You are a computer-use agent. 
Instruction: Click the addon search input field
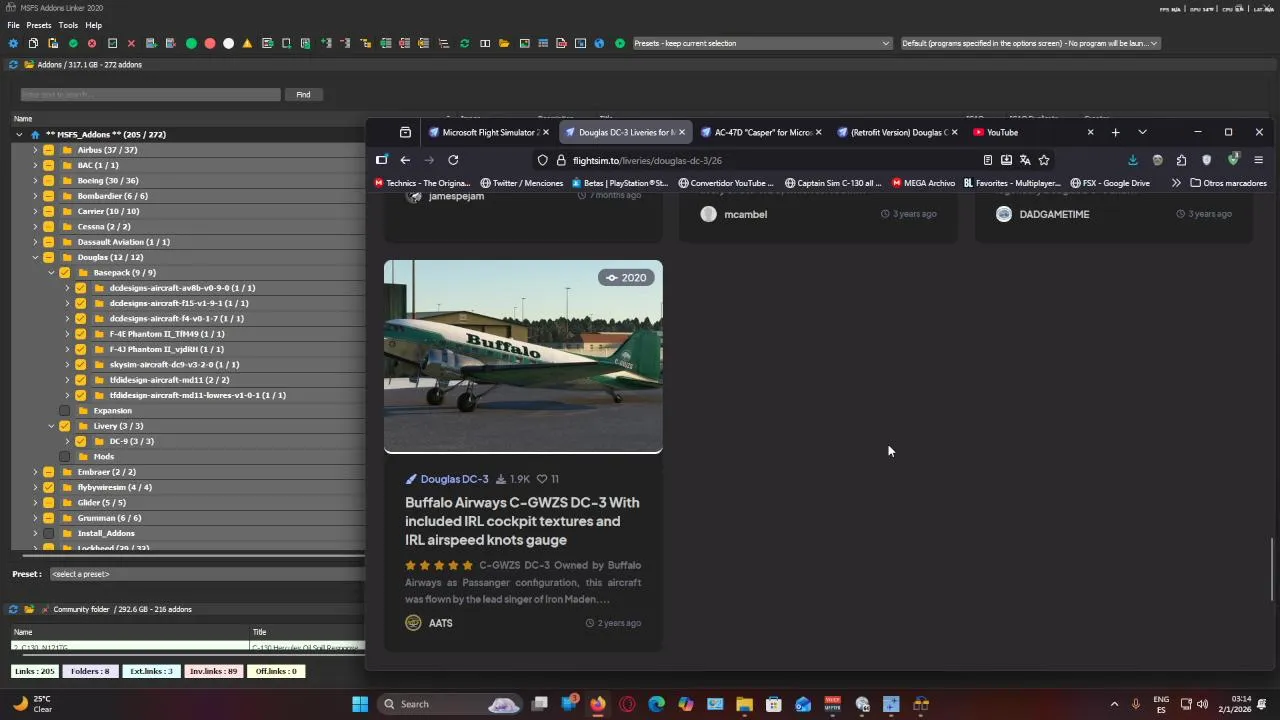[150, 94]
